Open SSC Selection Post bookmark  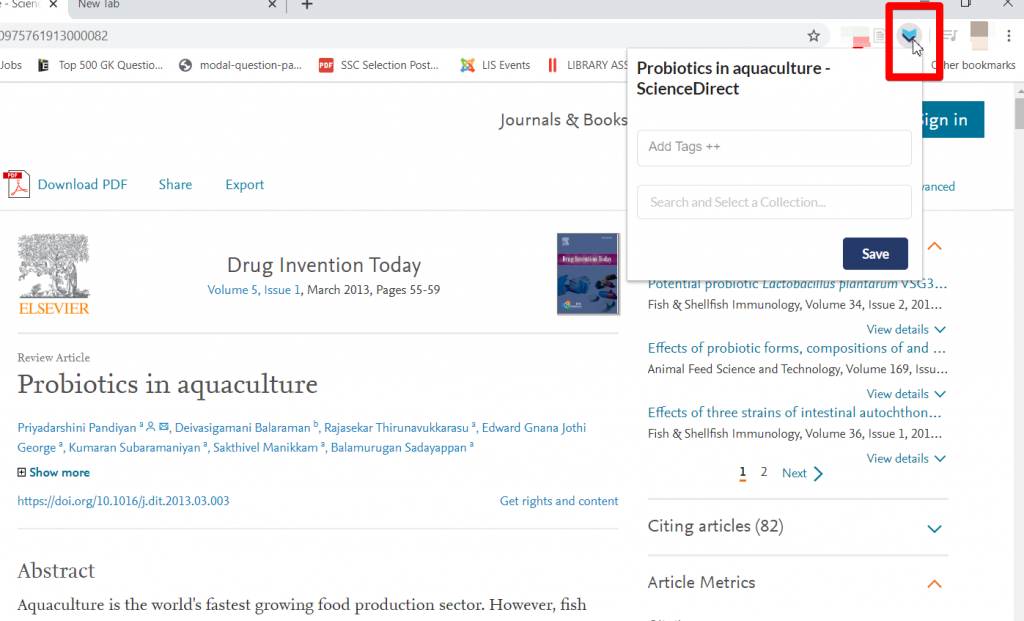(x=379, y=65)
